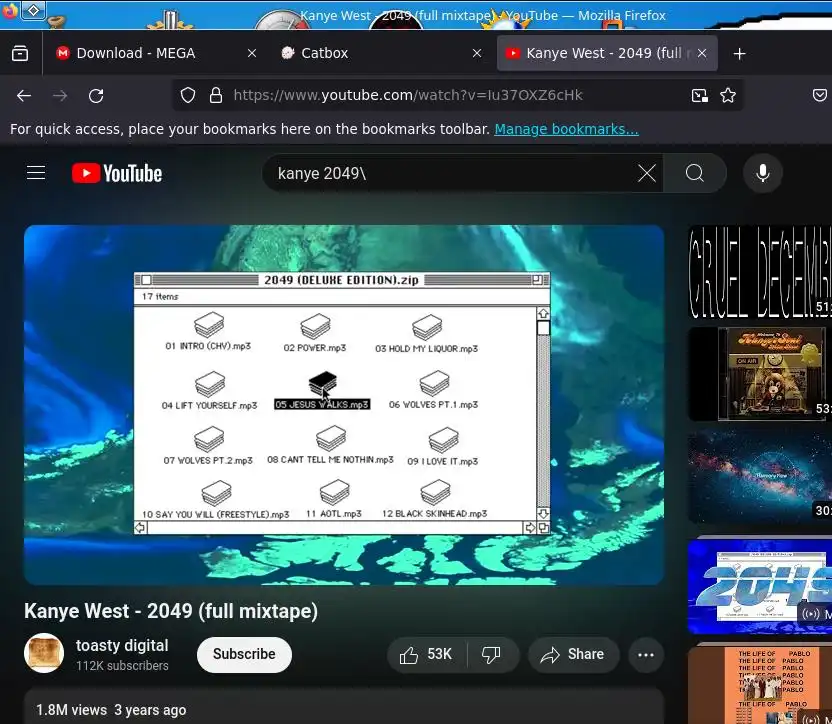Click the 112K subscribers text

[x=122, y=666]
